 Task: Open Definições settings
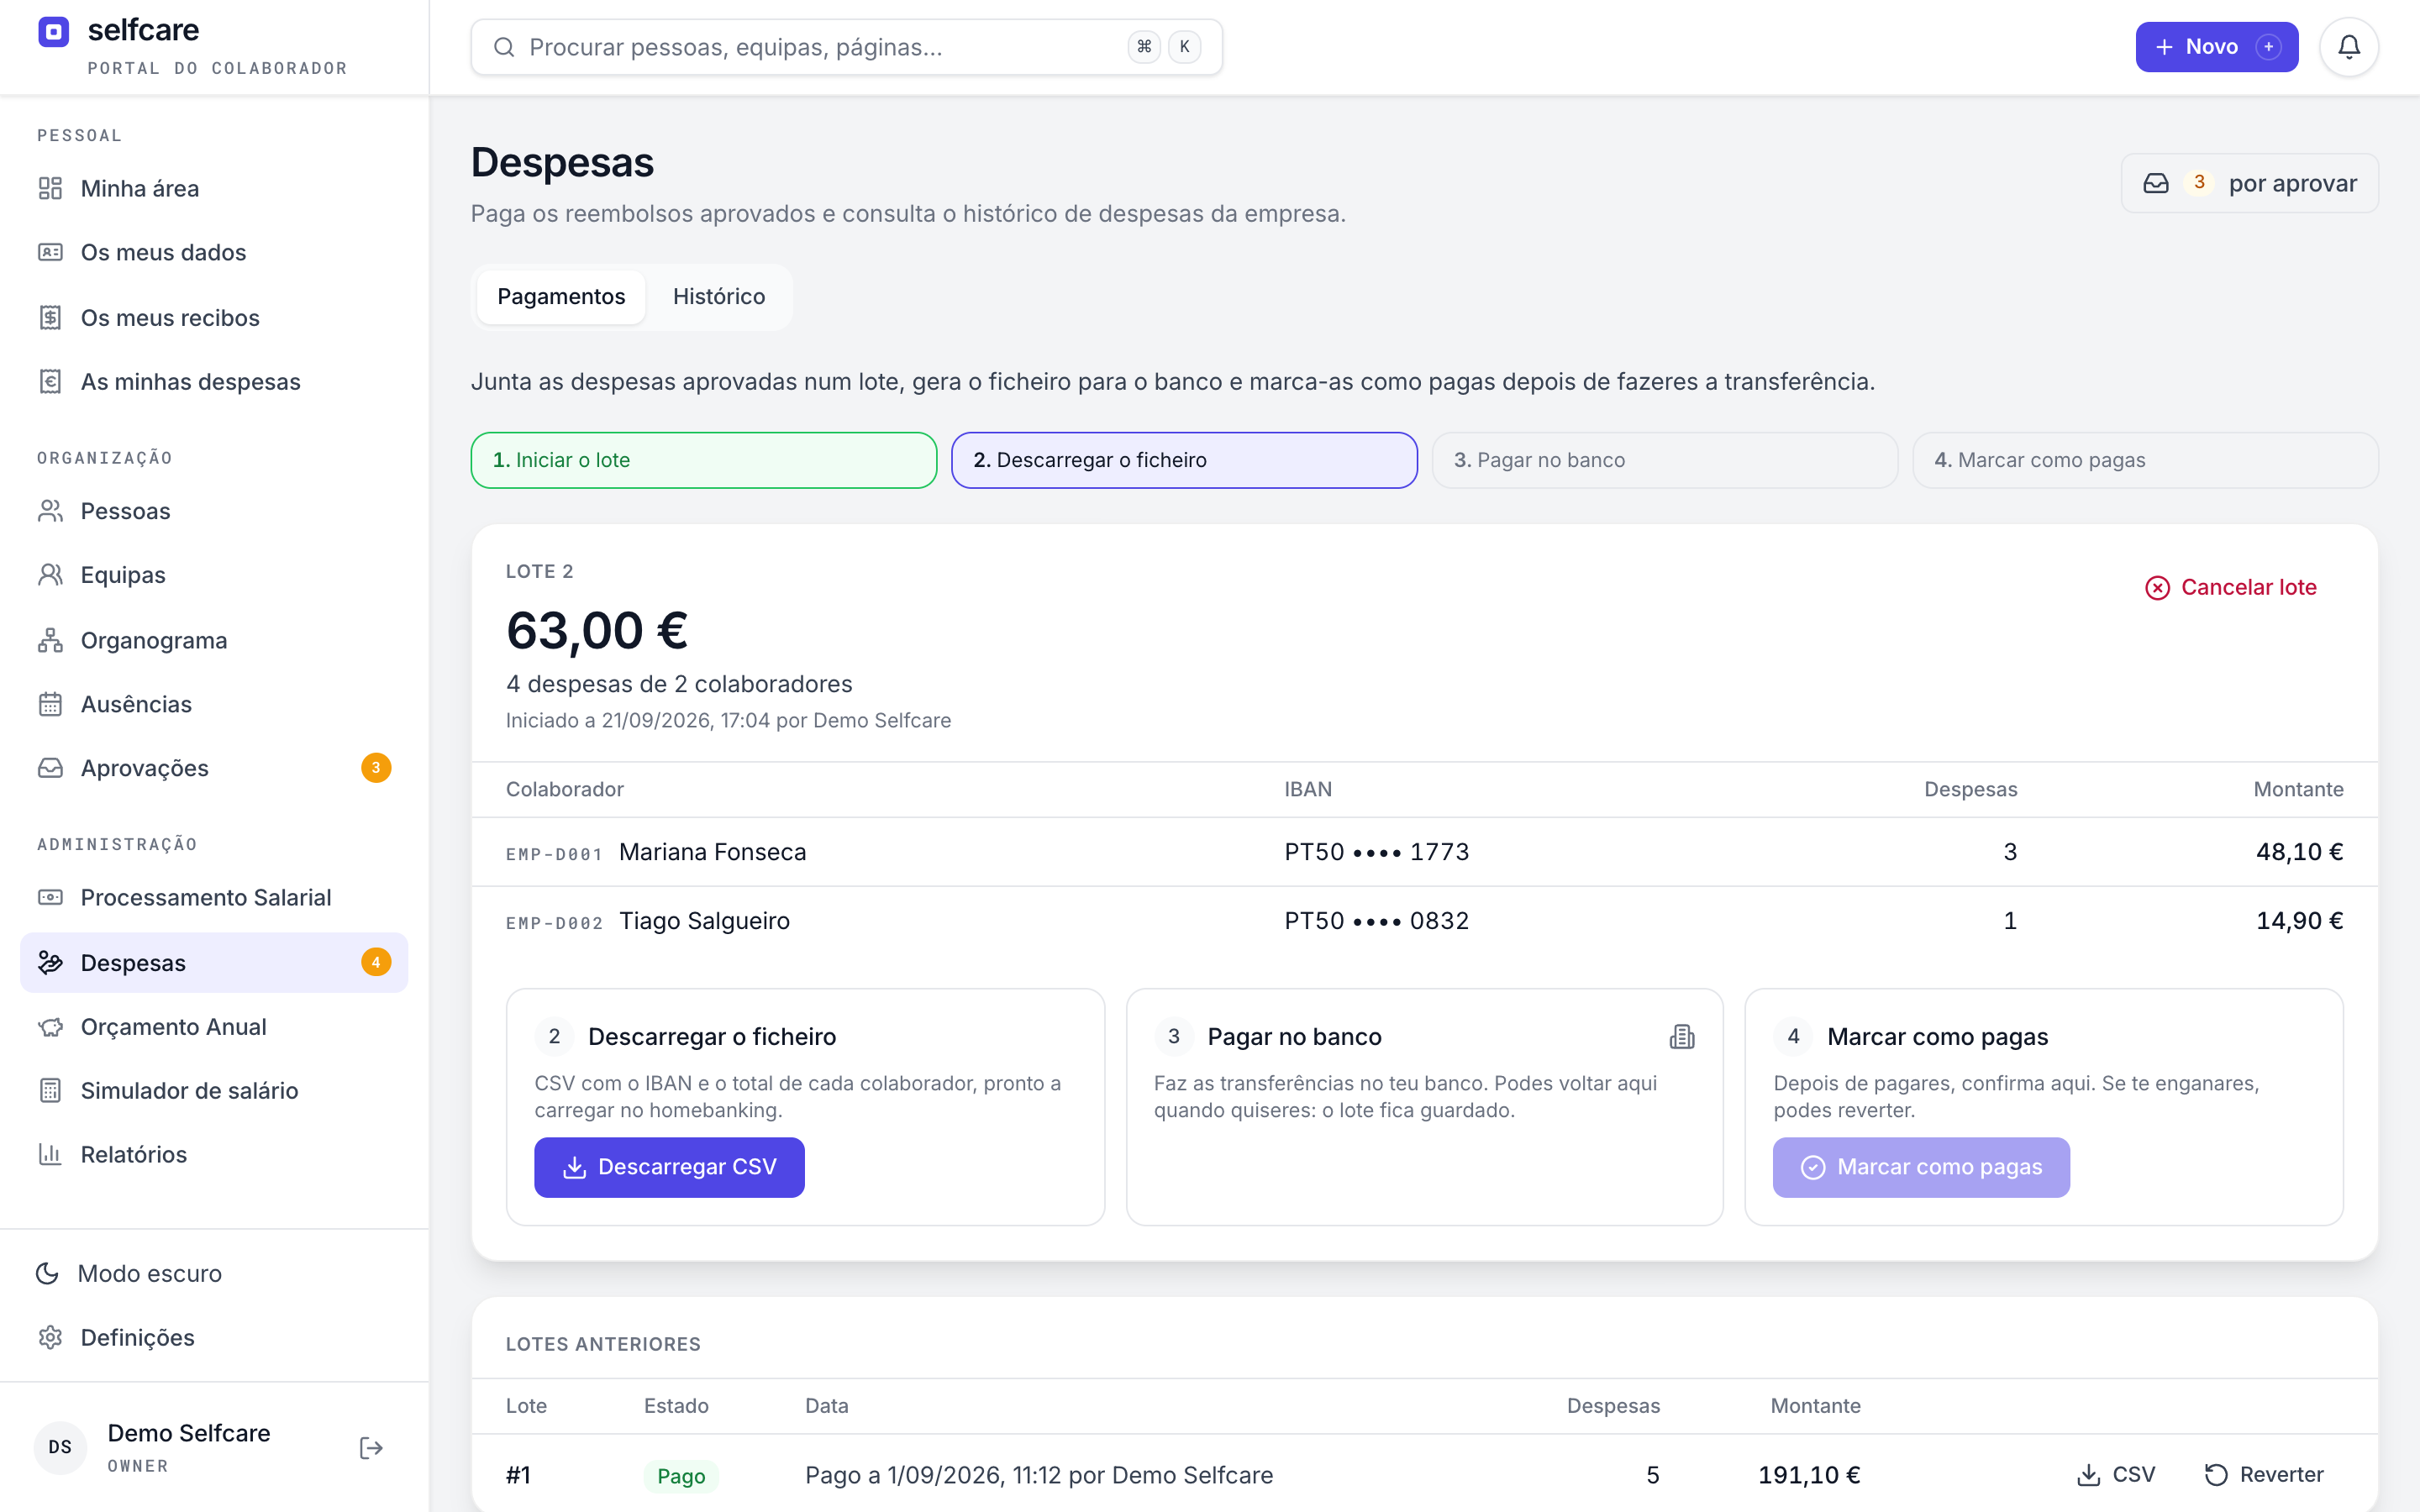tap(214, 1337)
